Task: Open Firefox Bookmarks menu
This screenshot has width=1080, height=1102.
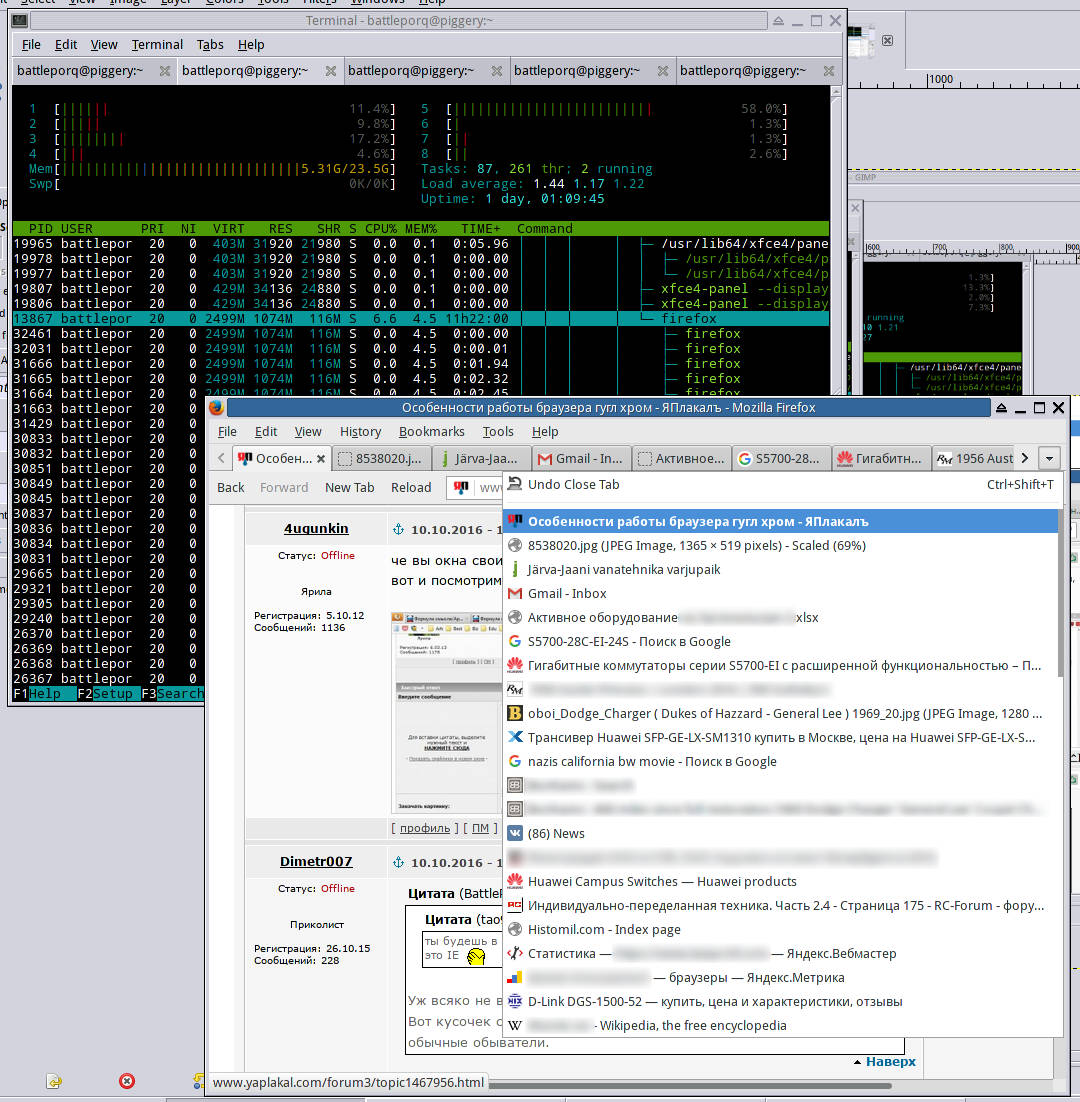Action: (x=431, y=432)
